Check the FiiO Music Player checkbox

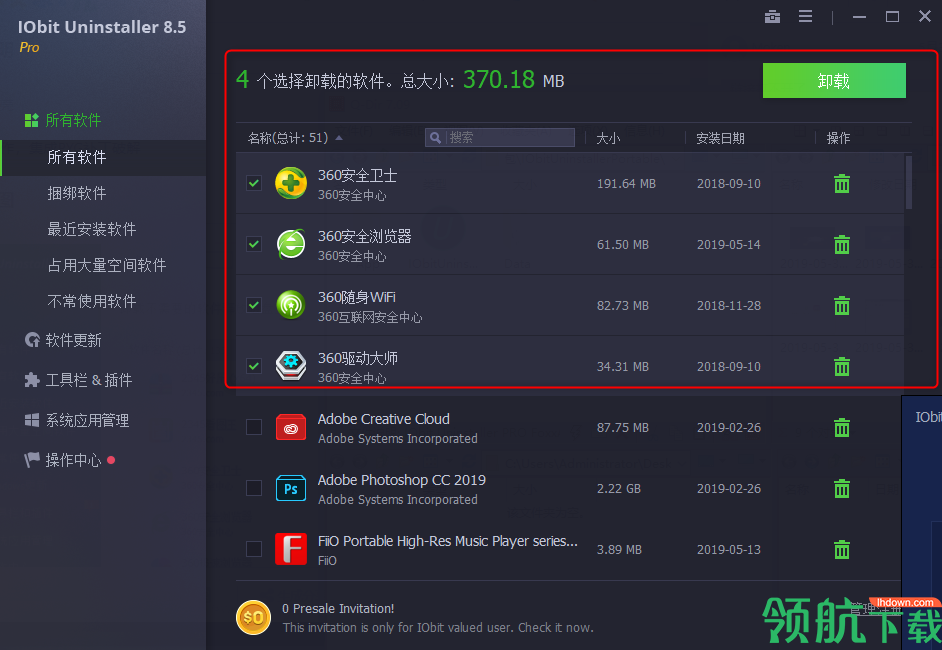pyautogui.click(x=254, y=549)
